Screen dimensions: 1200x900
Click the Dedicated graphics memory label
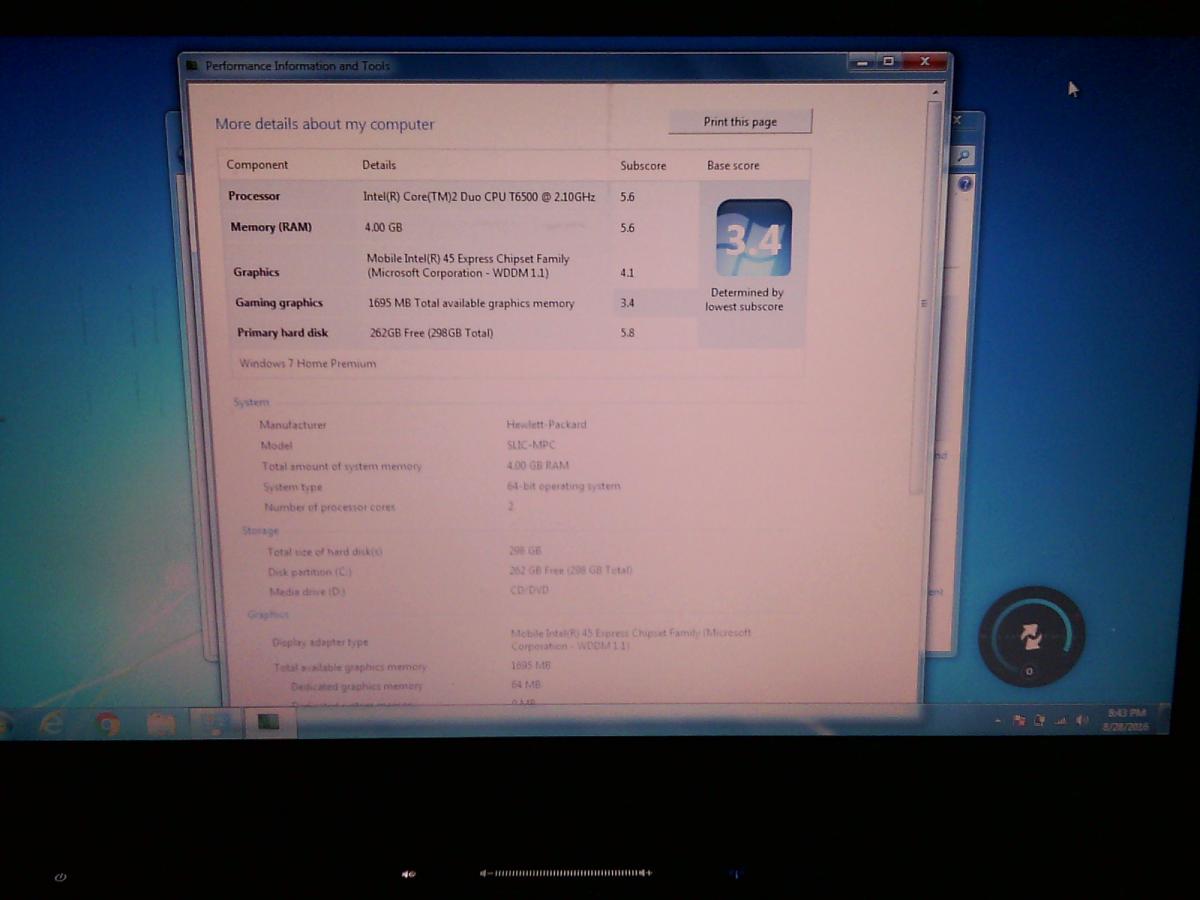click(x=357, y=686)
